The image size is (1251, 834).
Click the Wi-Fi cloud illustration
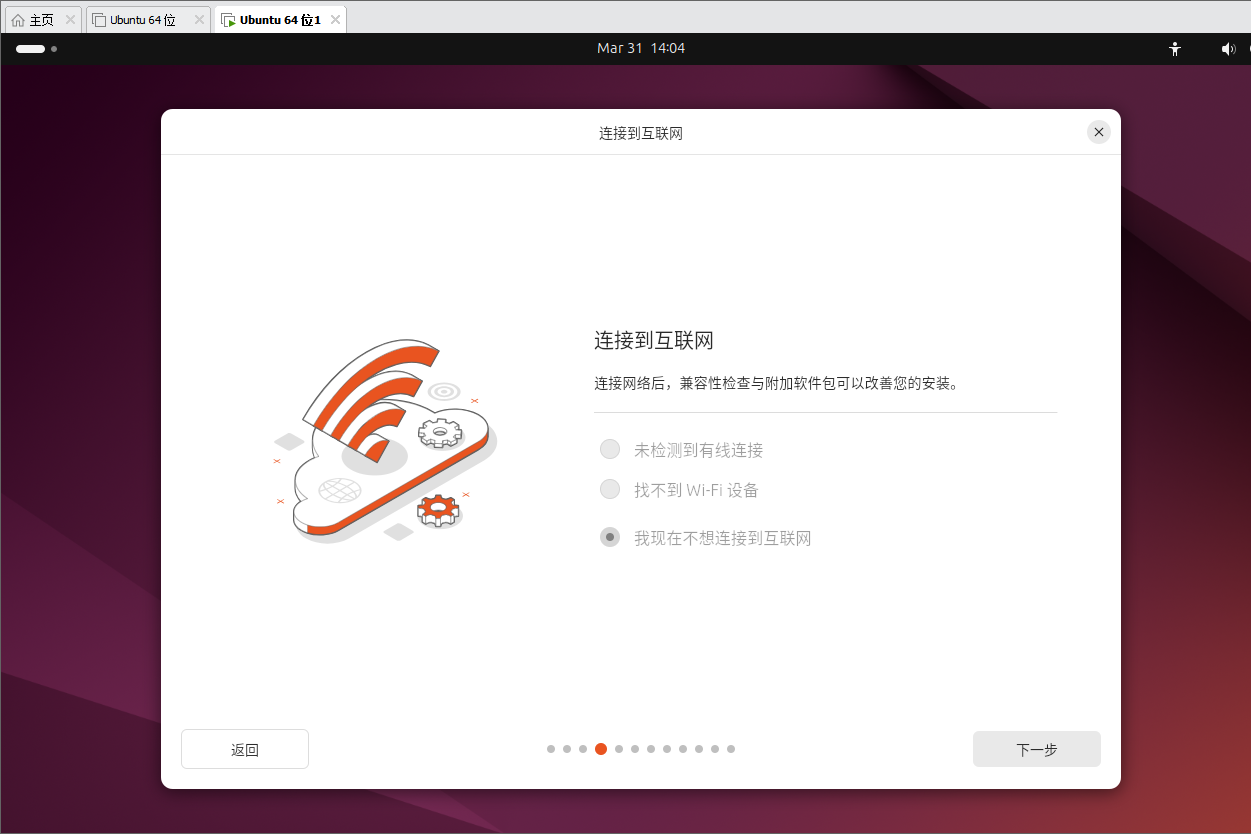tap(385, 441)
